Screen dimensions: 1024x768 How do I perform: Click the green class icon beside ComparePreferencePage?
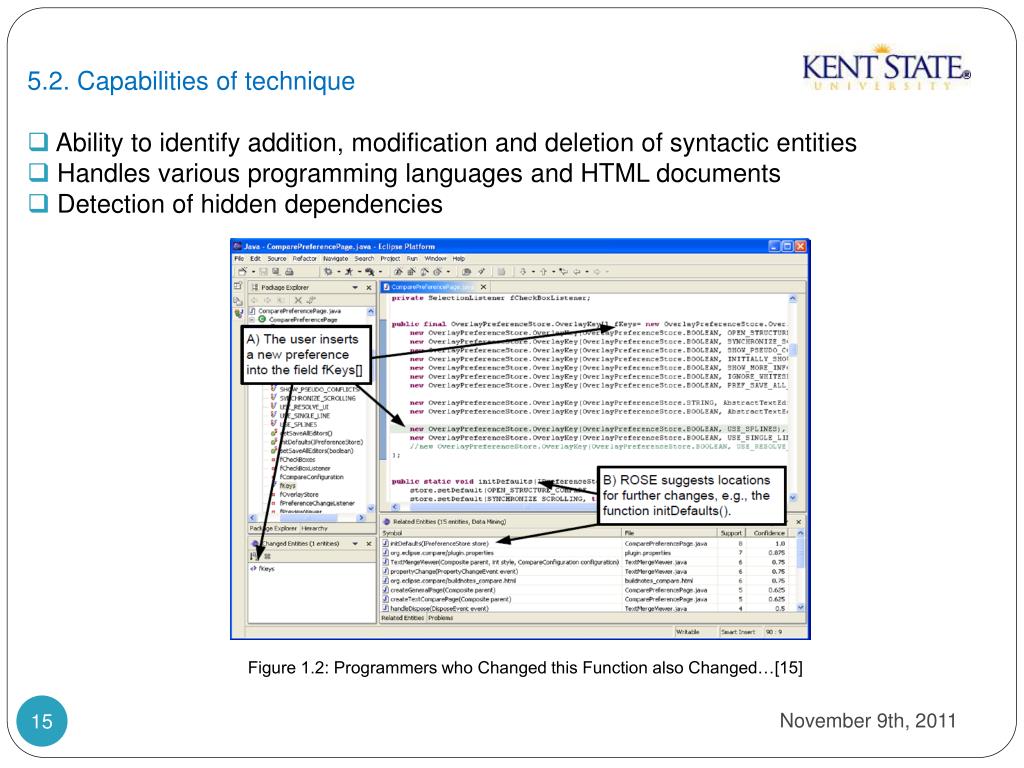(x=262, y=320)
